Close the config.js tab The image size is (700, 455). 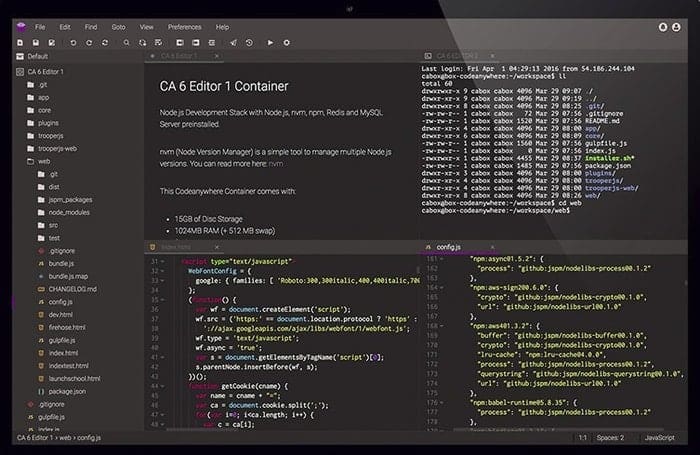tap(492, 247)
